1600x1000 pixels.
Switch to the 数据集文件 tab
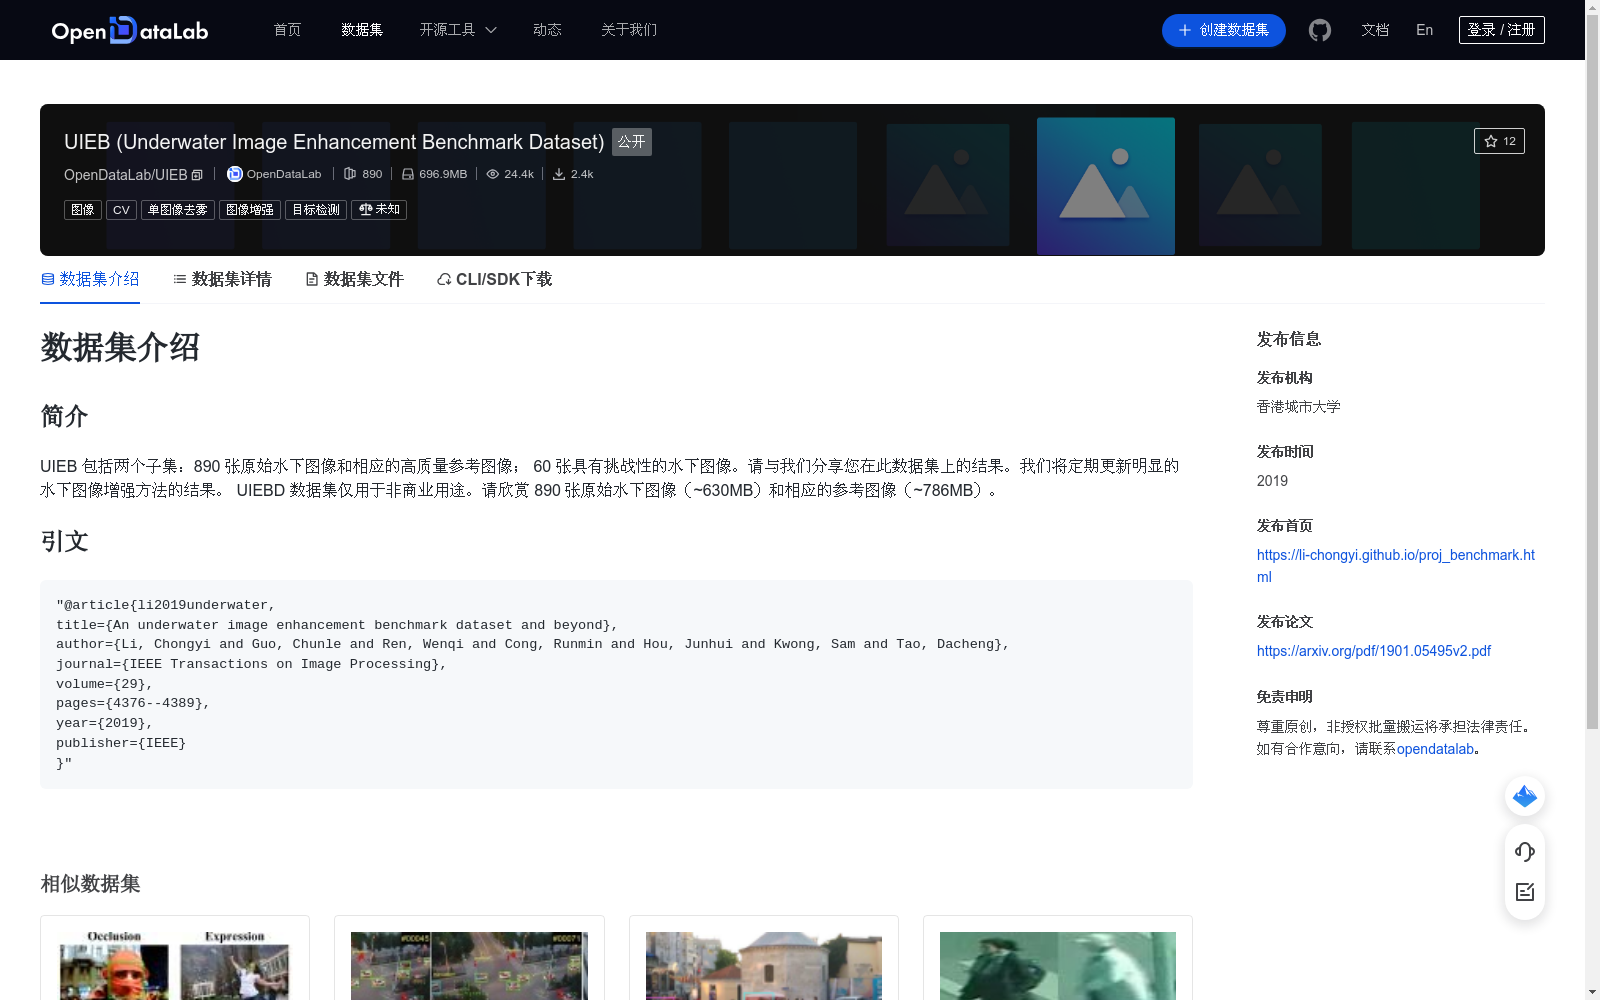coord(354,279)
